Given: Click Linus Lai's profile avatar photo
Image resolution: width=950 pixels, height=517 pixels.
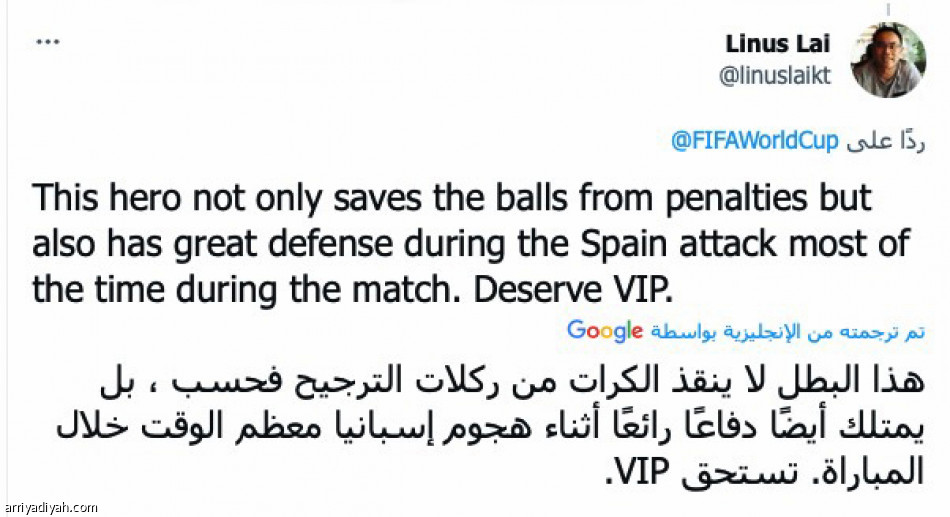Looking at the screenshot, I should (x=887, y=60).
